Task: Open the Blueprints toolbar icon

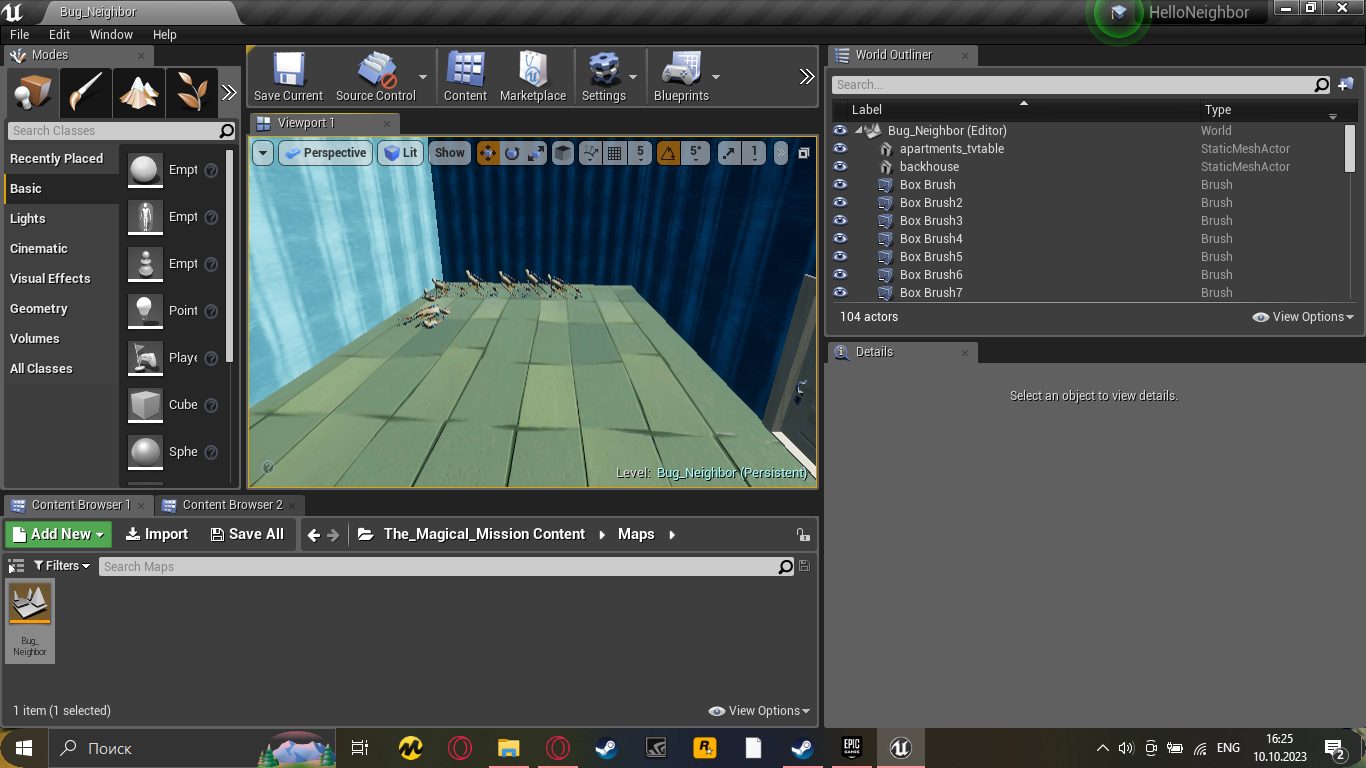Action: pos(681,76)
